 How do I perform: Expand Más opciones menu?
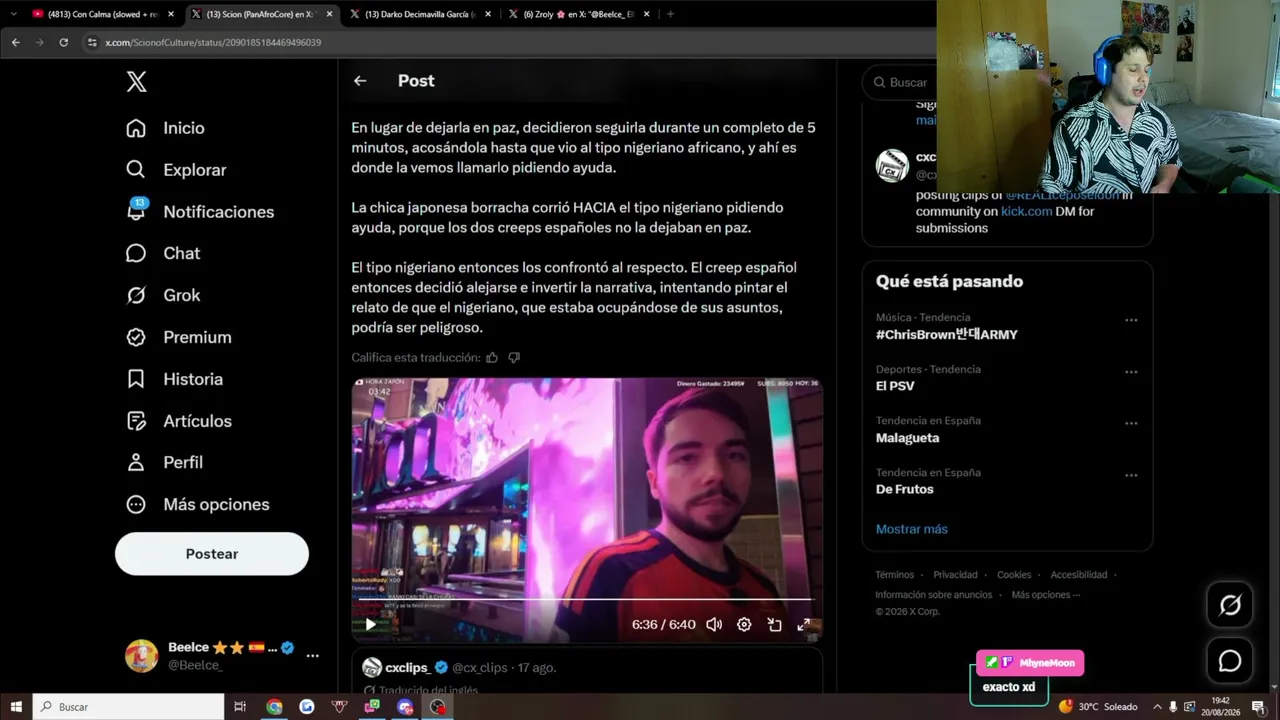pyautogui.click(x=198, y=504)
